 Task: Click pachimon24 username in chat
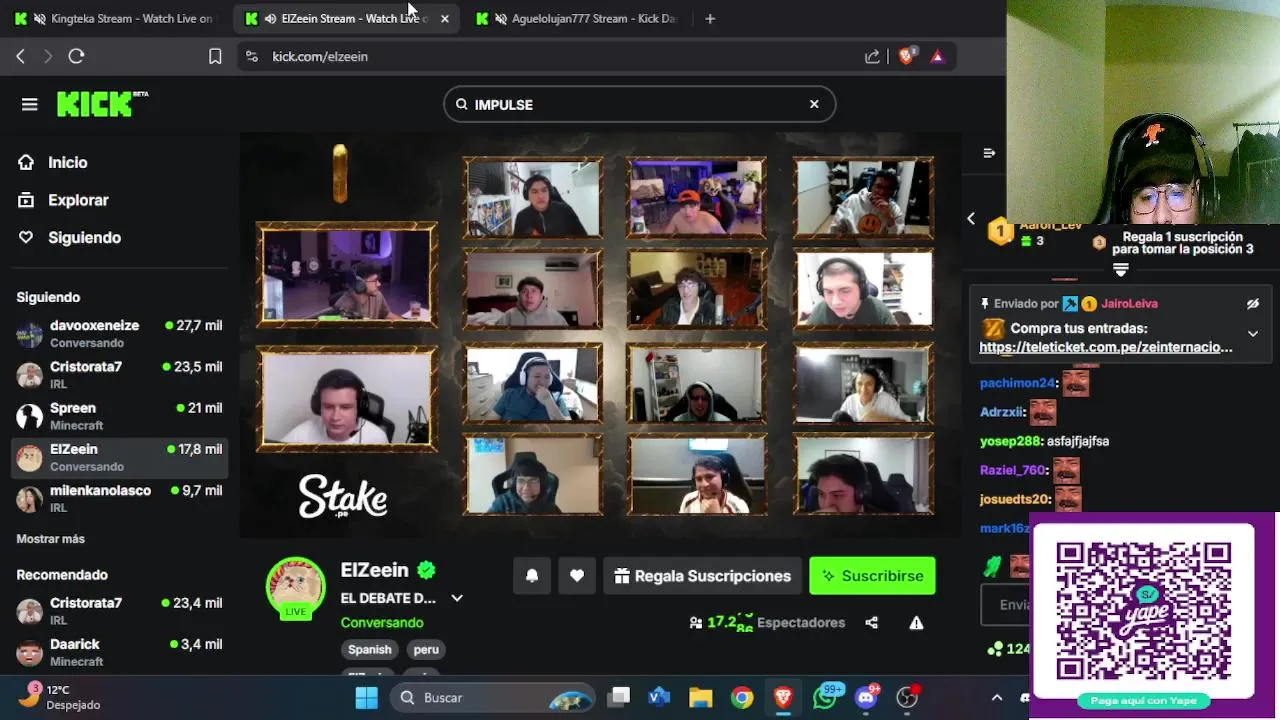click(1018, 383)
